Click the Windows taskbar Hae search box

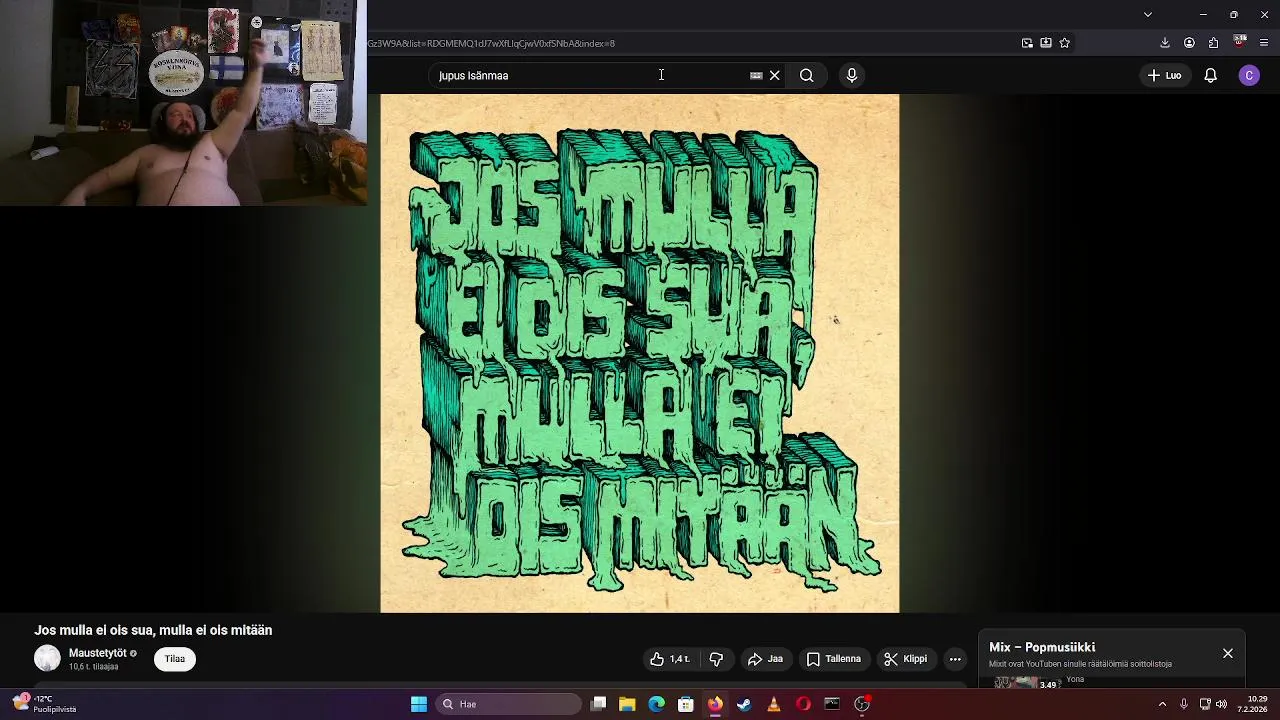pyautogui.click(x=510, y=704)
